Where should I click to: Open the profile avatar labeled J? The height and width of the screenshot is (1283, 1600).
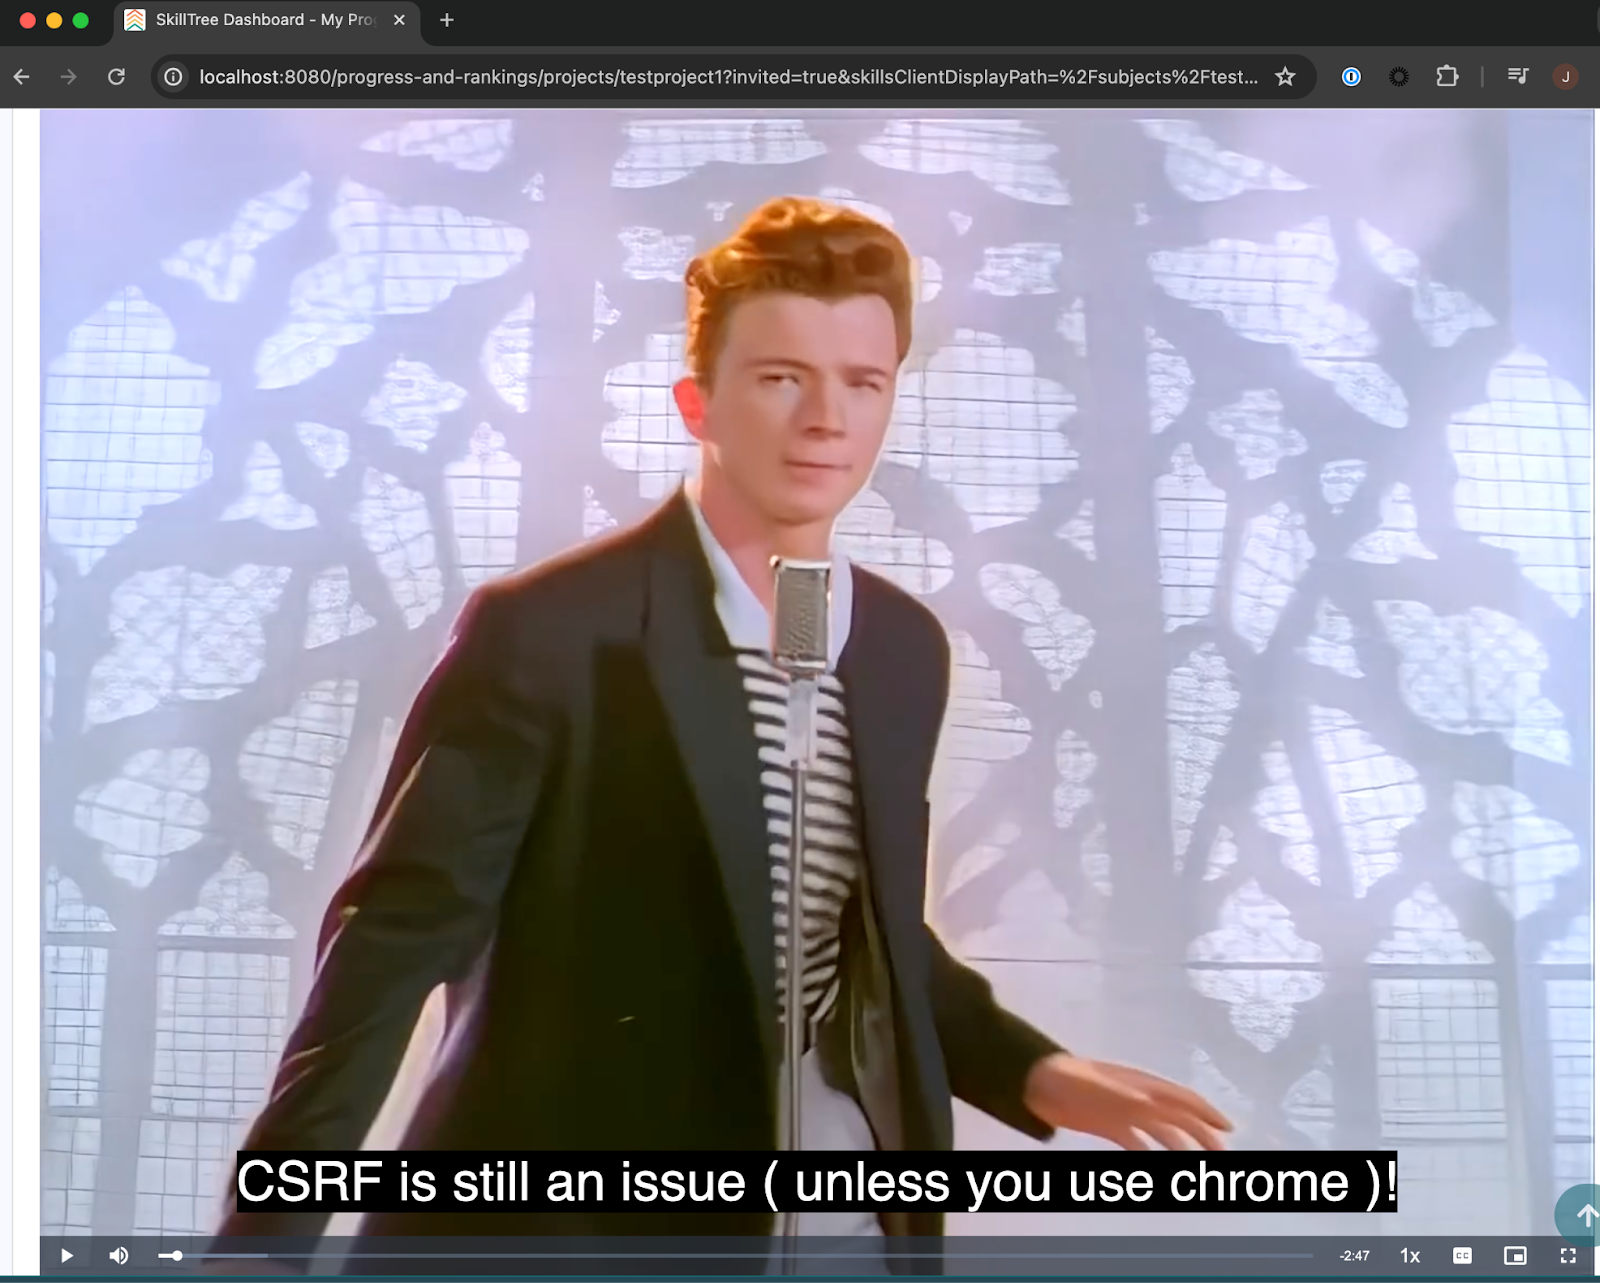click(1566, 77)
